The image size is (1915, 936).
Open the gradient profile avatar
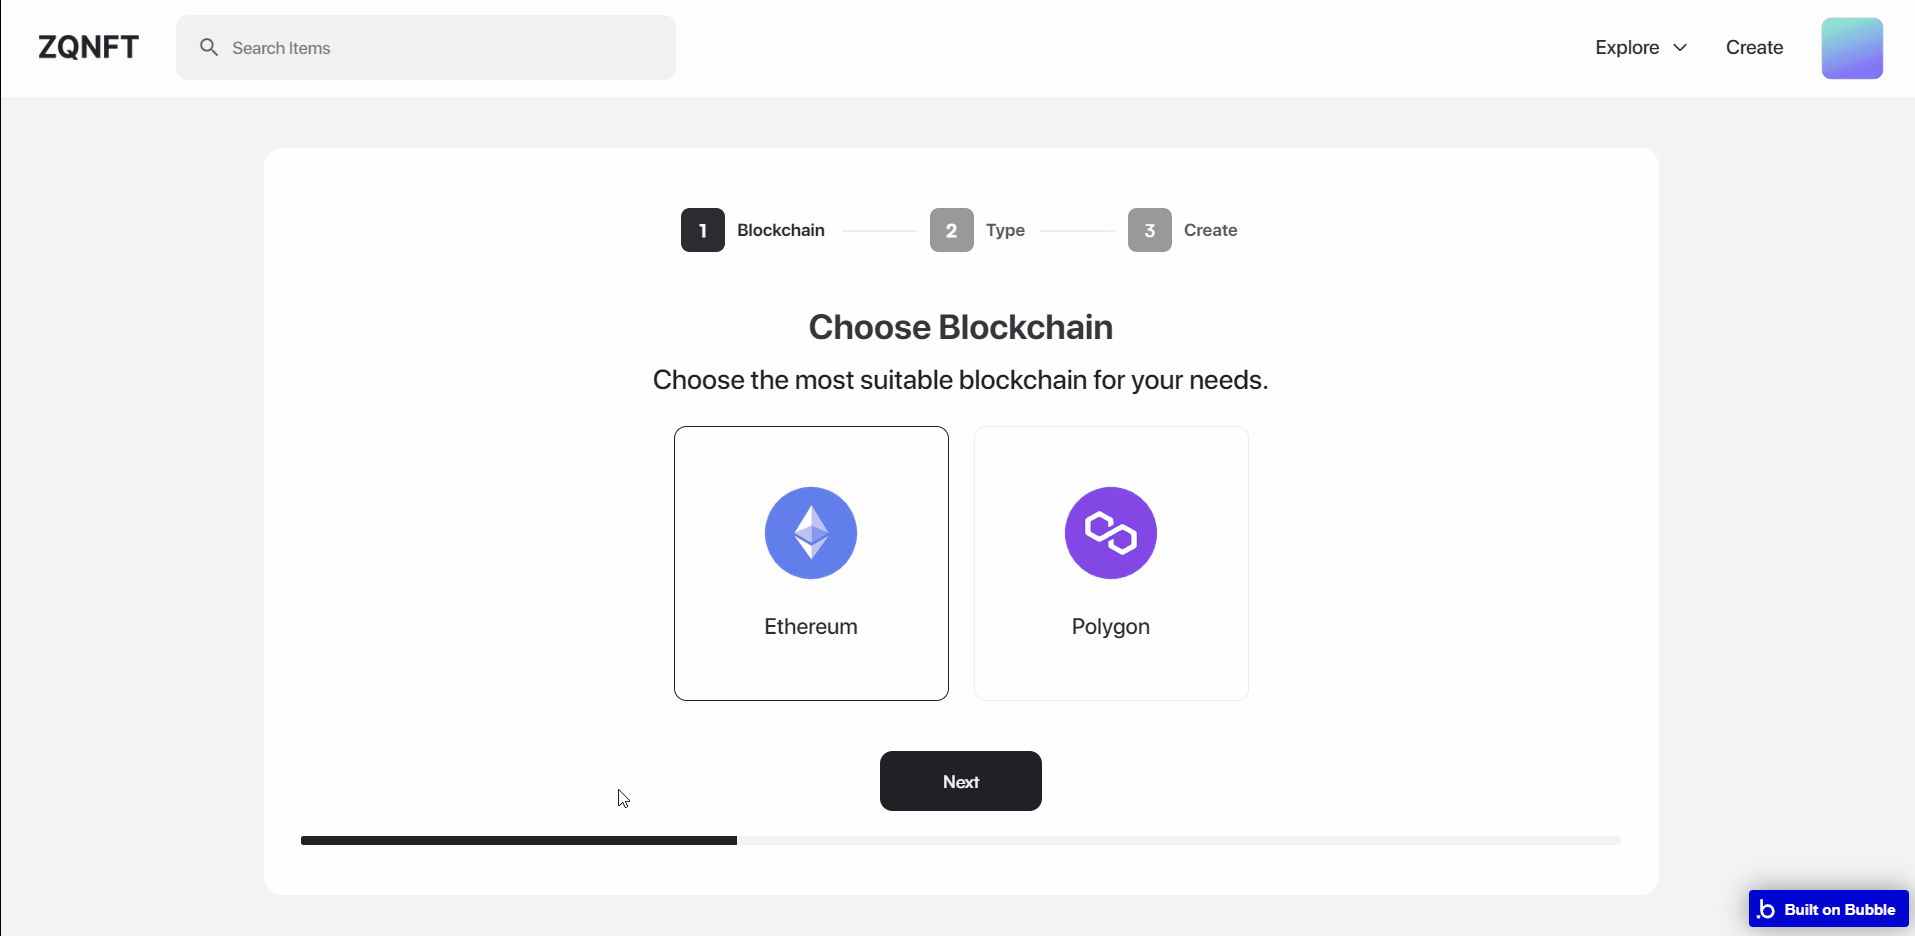click(1852, 48)
